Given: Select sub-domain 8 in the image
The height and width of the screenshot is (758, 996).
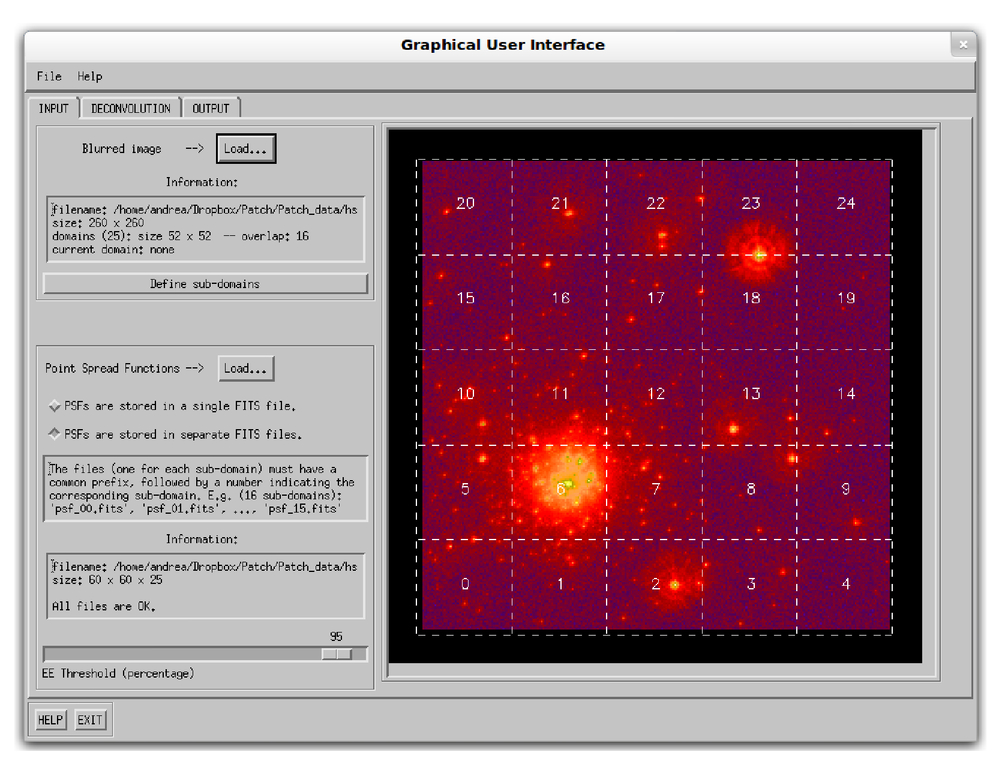Looking at the screenshot, I should tap(750, 492).
